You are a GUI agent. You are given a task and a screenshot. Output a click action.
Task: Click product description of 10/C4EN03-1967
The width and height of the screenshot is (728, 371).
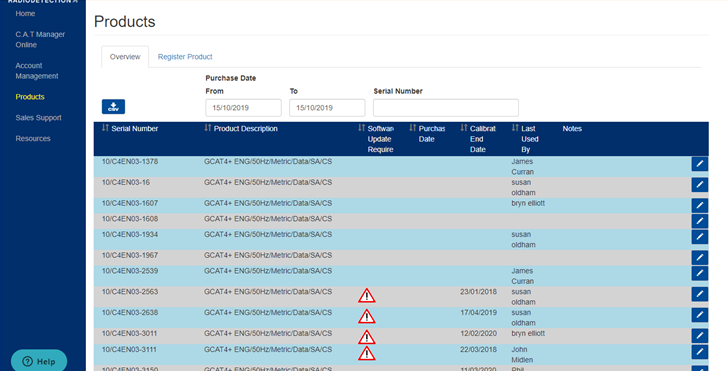(x=268, y=255)
